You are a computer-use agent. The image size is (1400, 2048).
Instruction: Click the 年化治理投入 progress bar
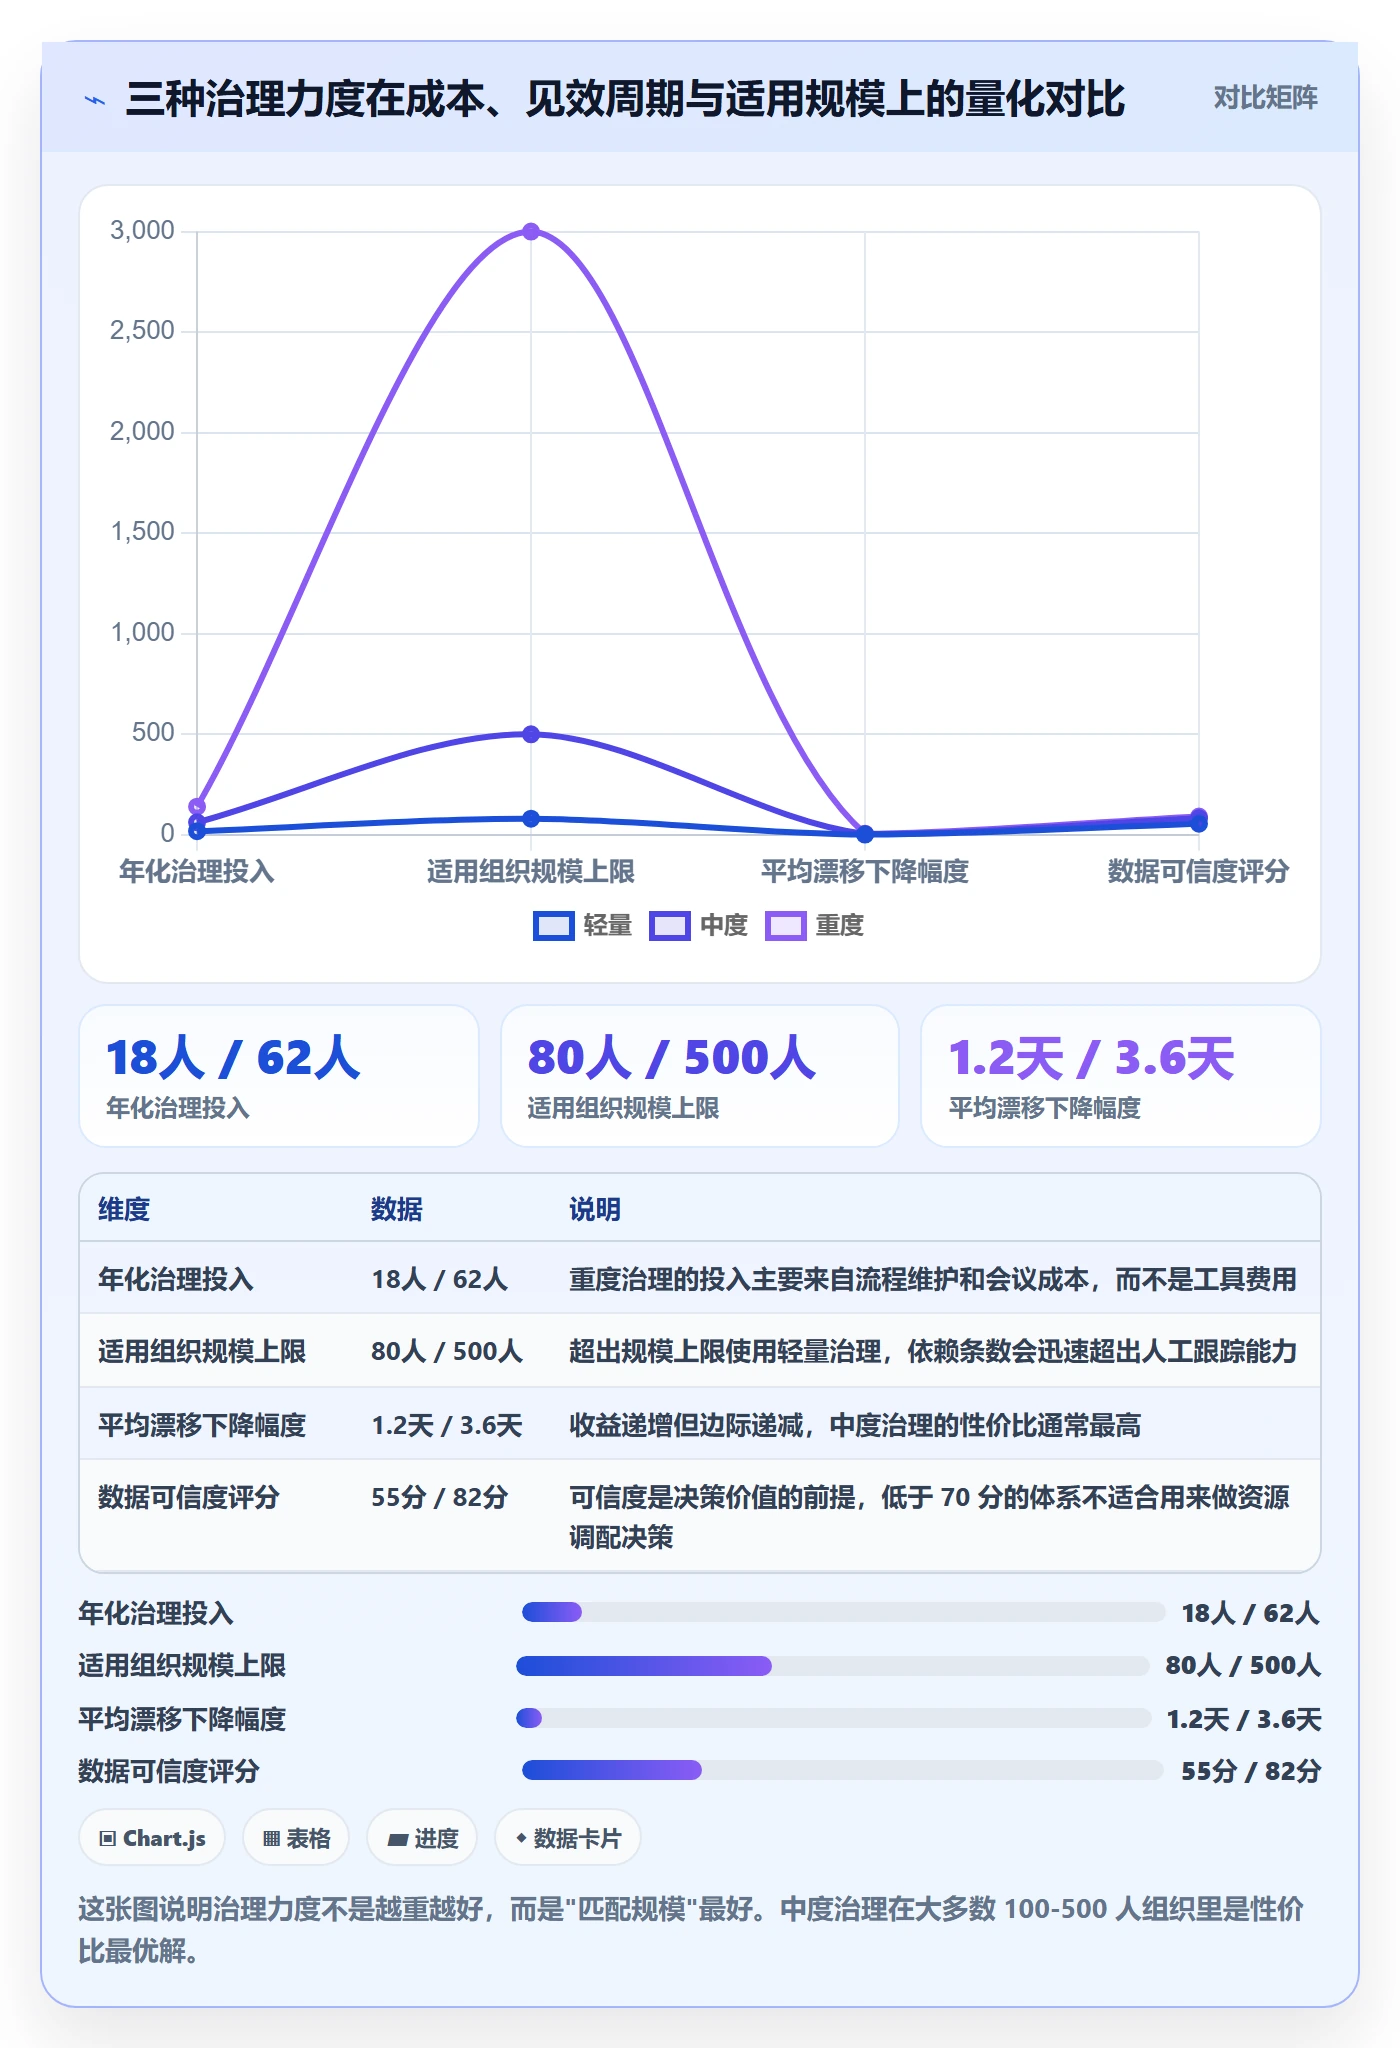[x=843, y=1612]
